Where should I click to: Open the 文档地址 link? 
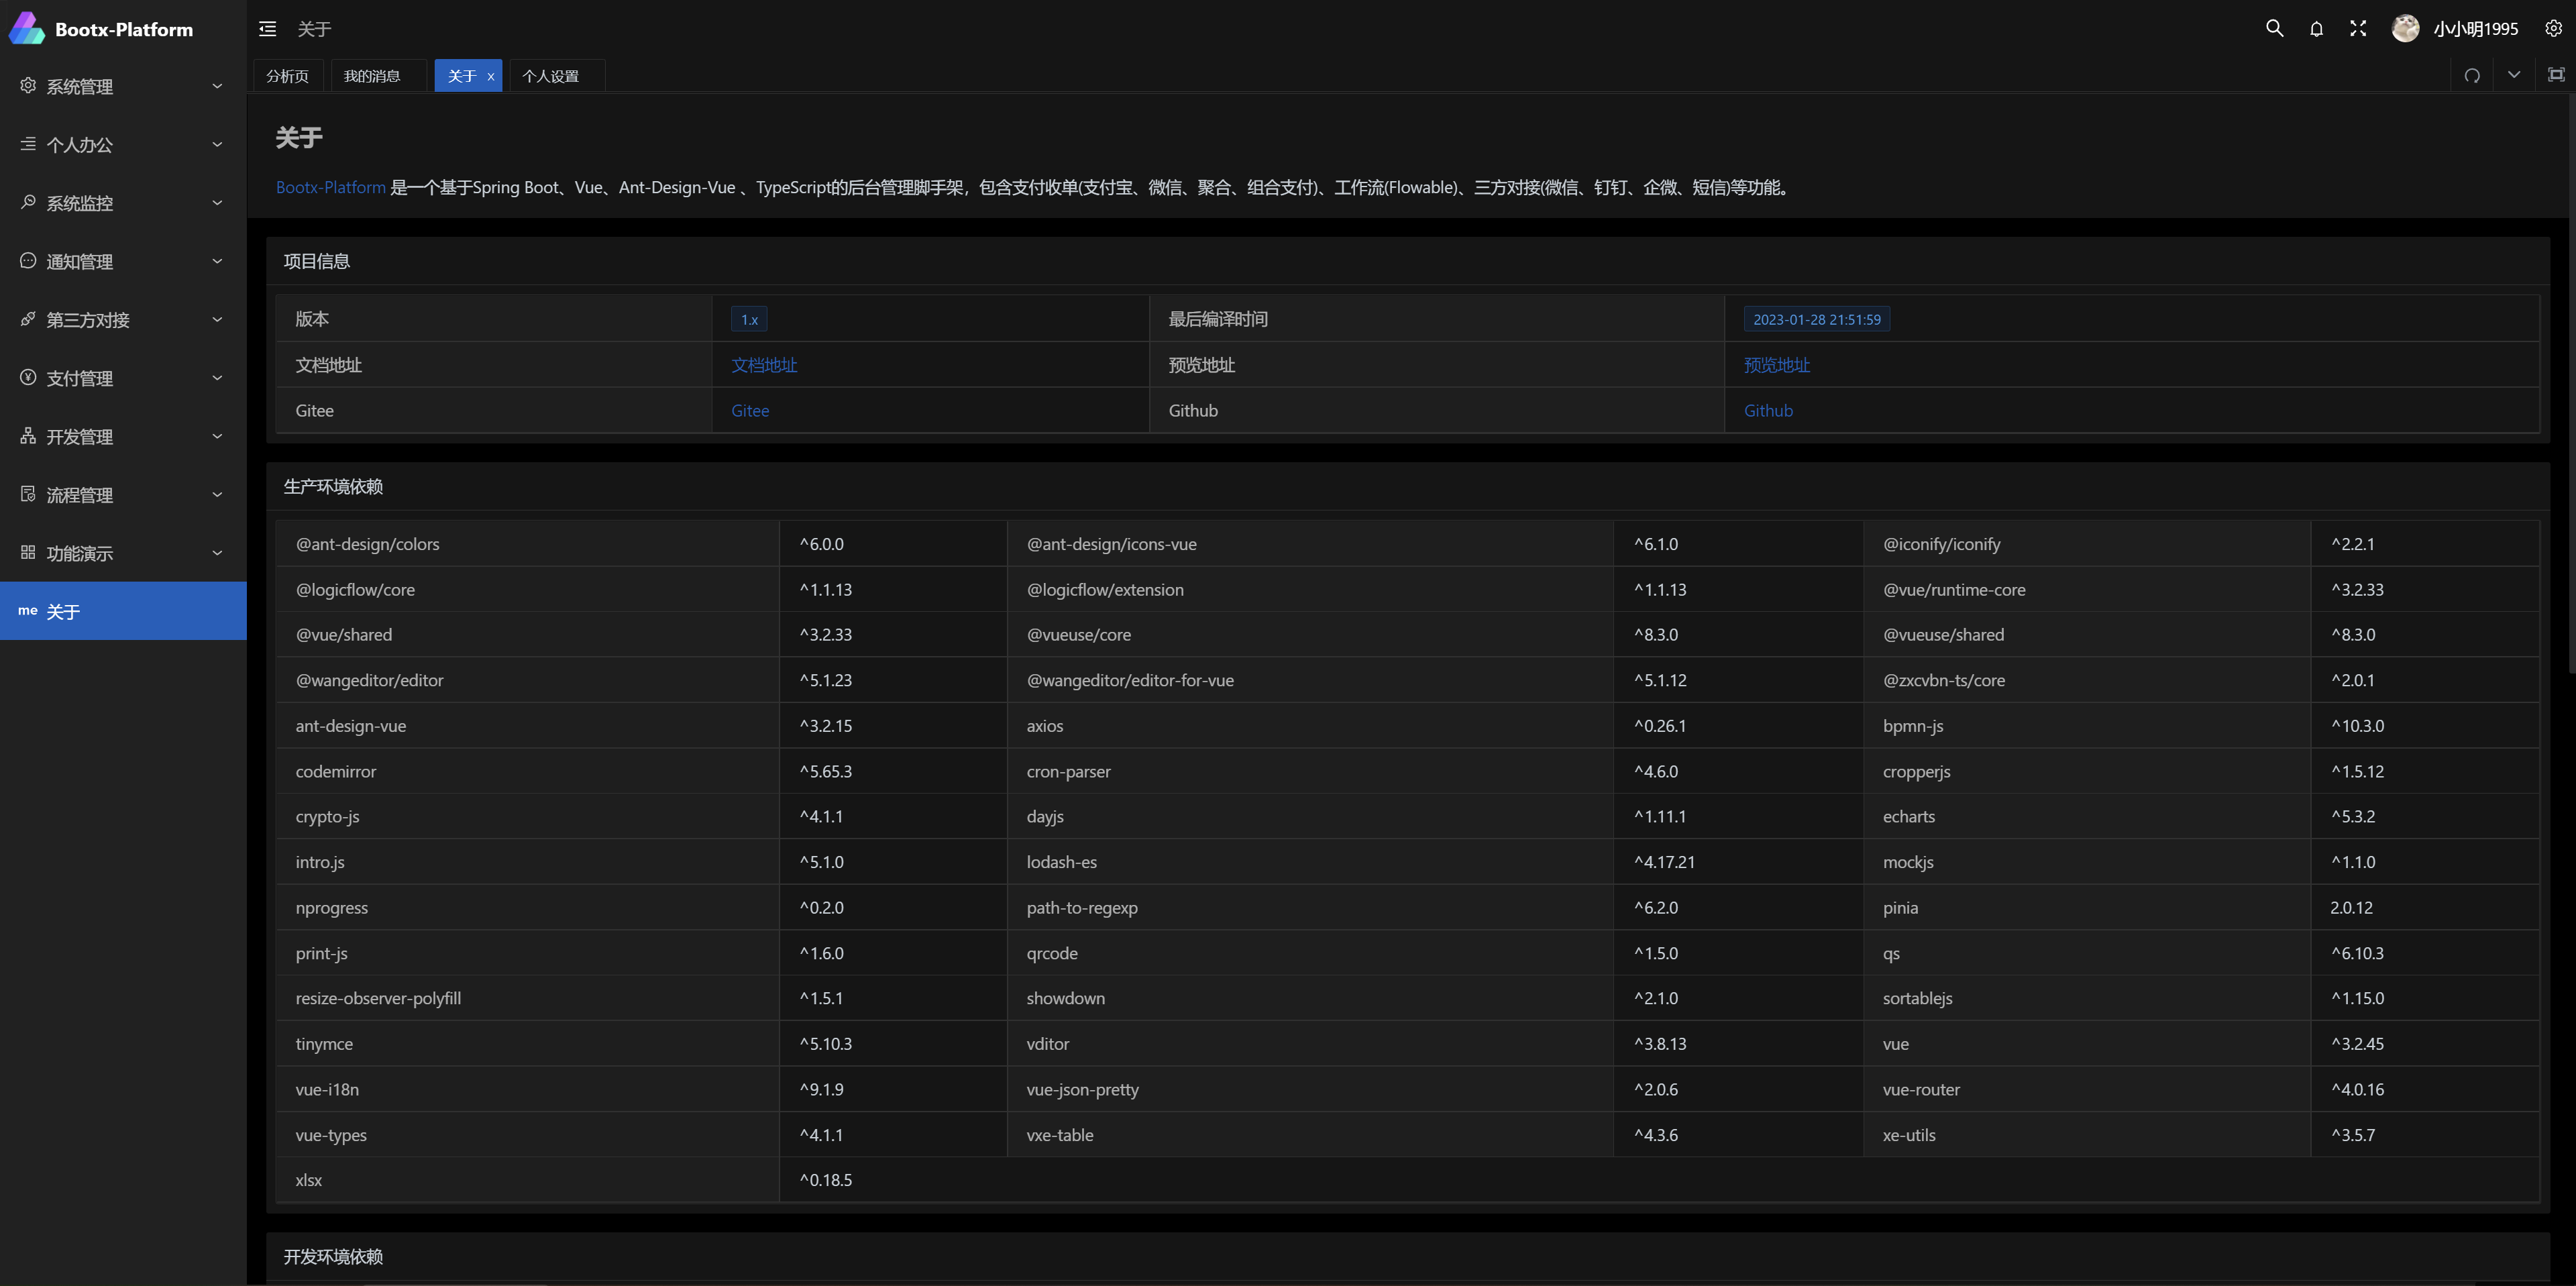tap(764, 365)
